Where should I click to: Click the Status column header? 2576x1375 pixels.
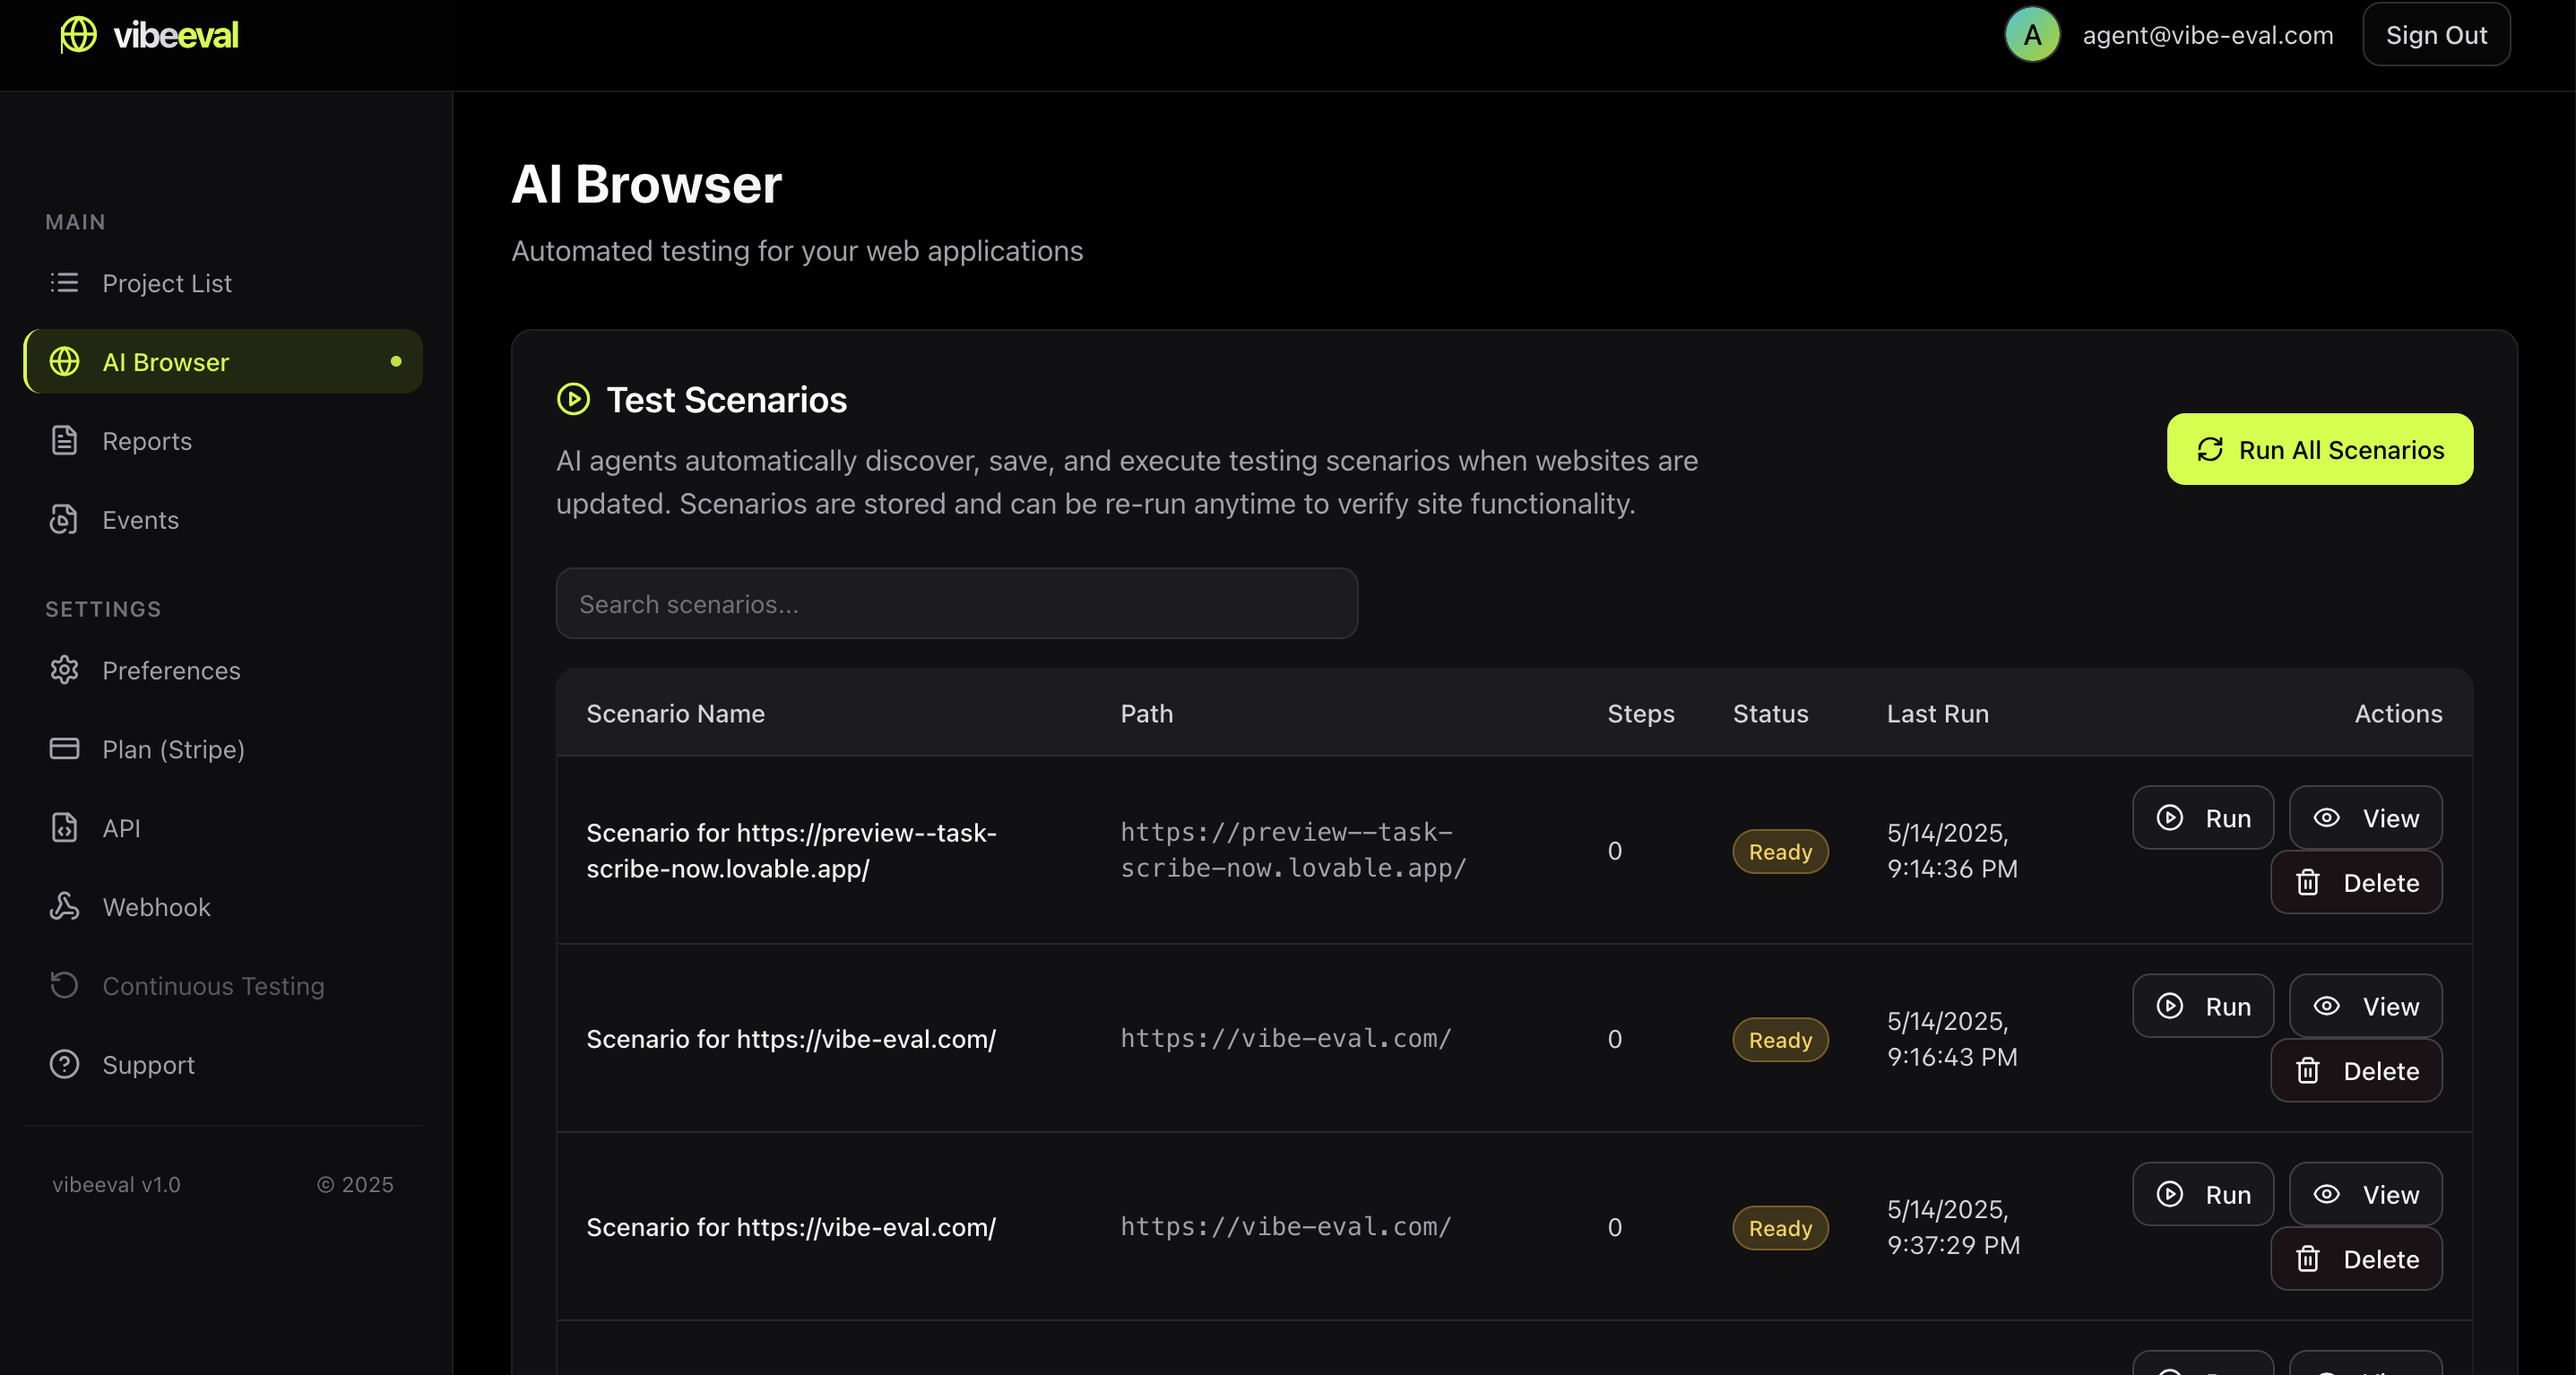click(x=1770, y=714)
